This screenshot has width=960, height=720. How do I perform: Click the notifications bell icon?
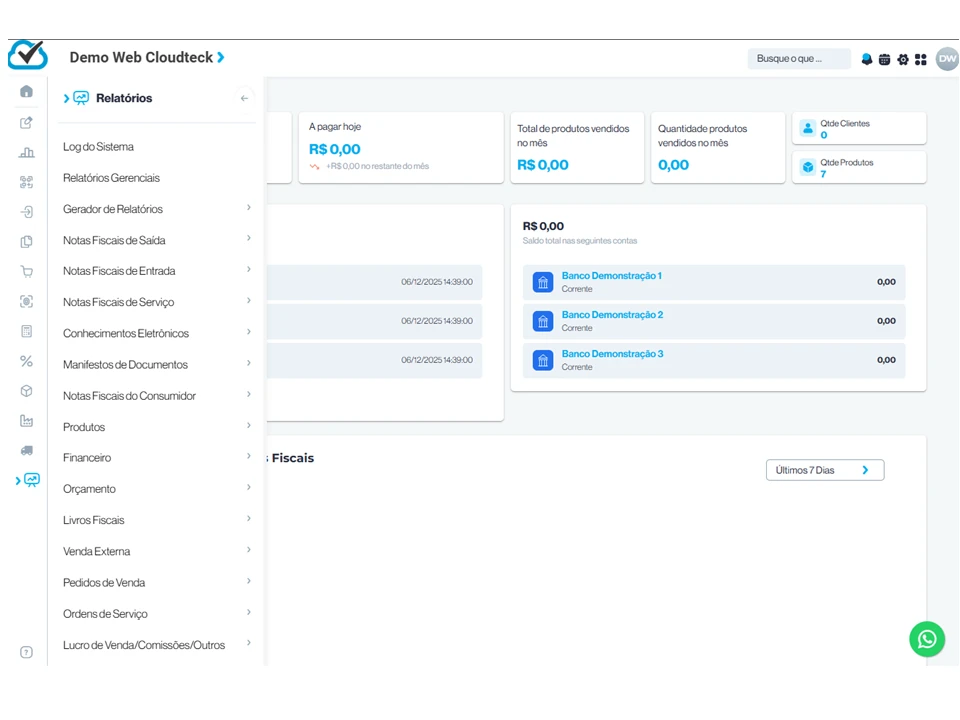(x=867, y=59)
